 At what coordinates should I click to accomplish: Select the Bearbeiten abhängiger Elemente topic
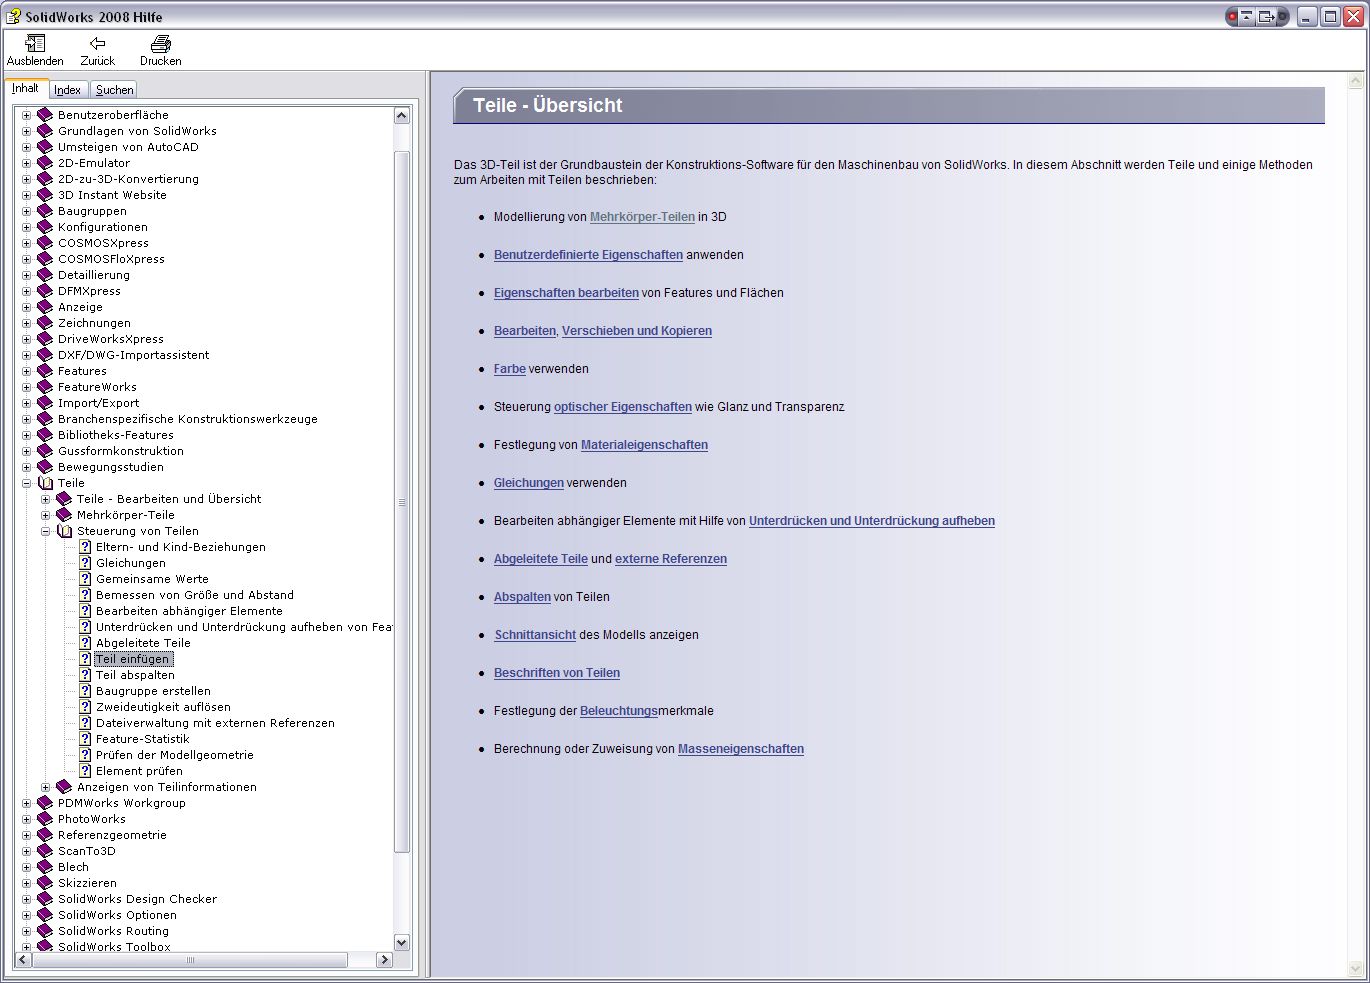(189, 611)
